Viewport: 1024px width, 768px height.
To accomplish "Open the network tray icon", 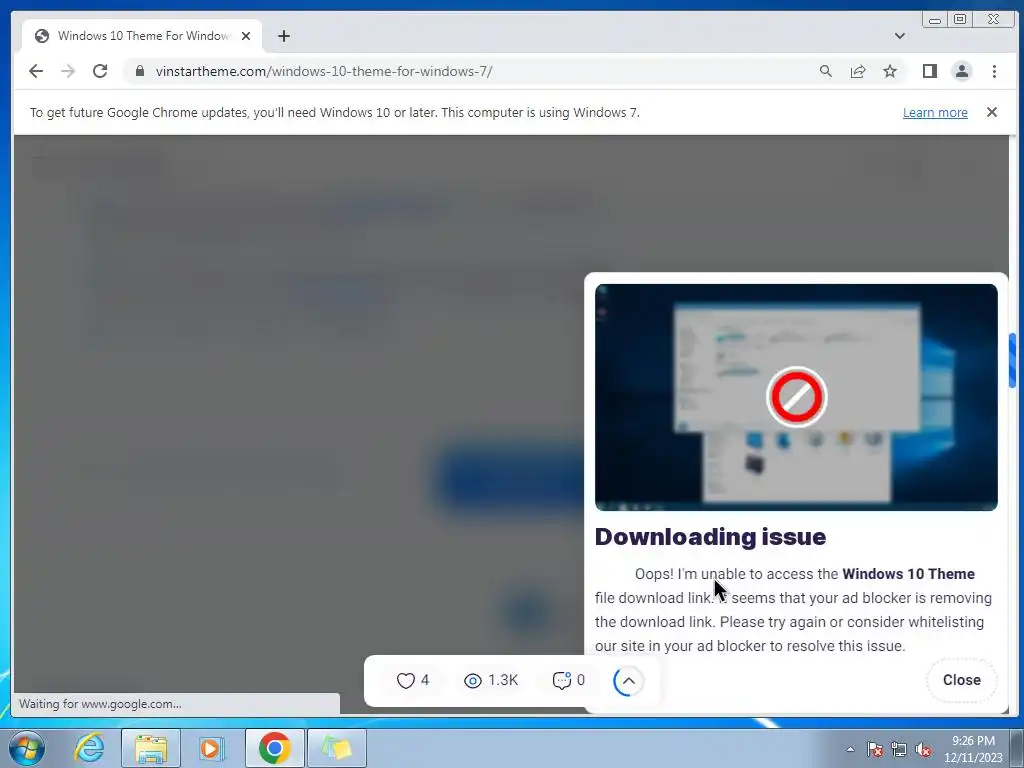I will coord(899,749).
